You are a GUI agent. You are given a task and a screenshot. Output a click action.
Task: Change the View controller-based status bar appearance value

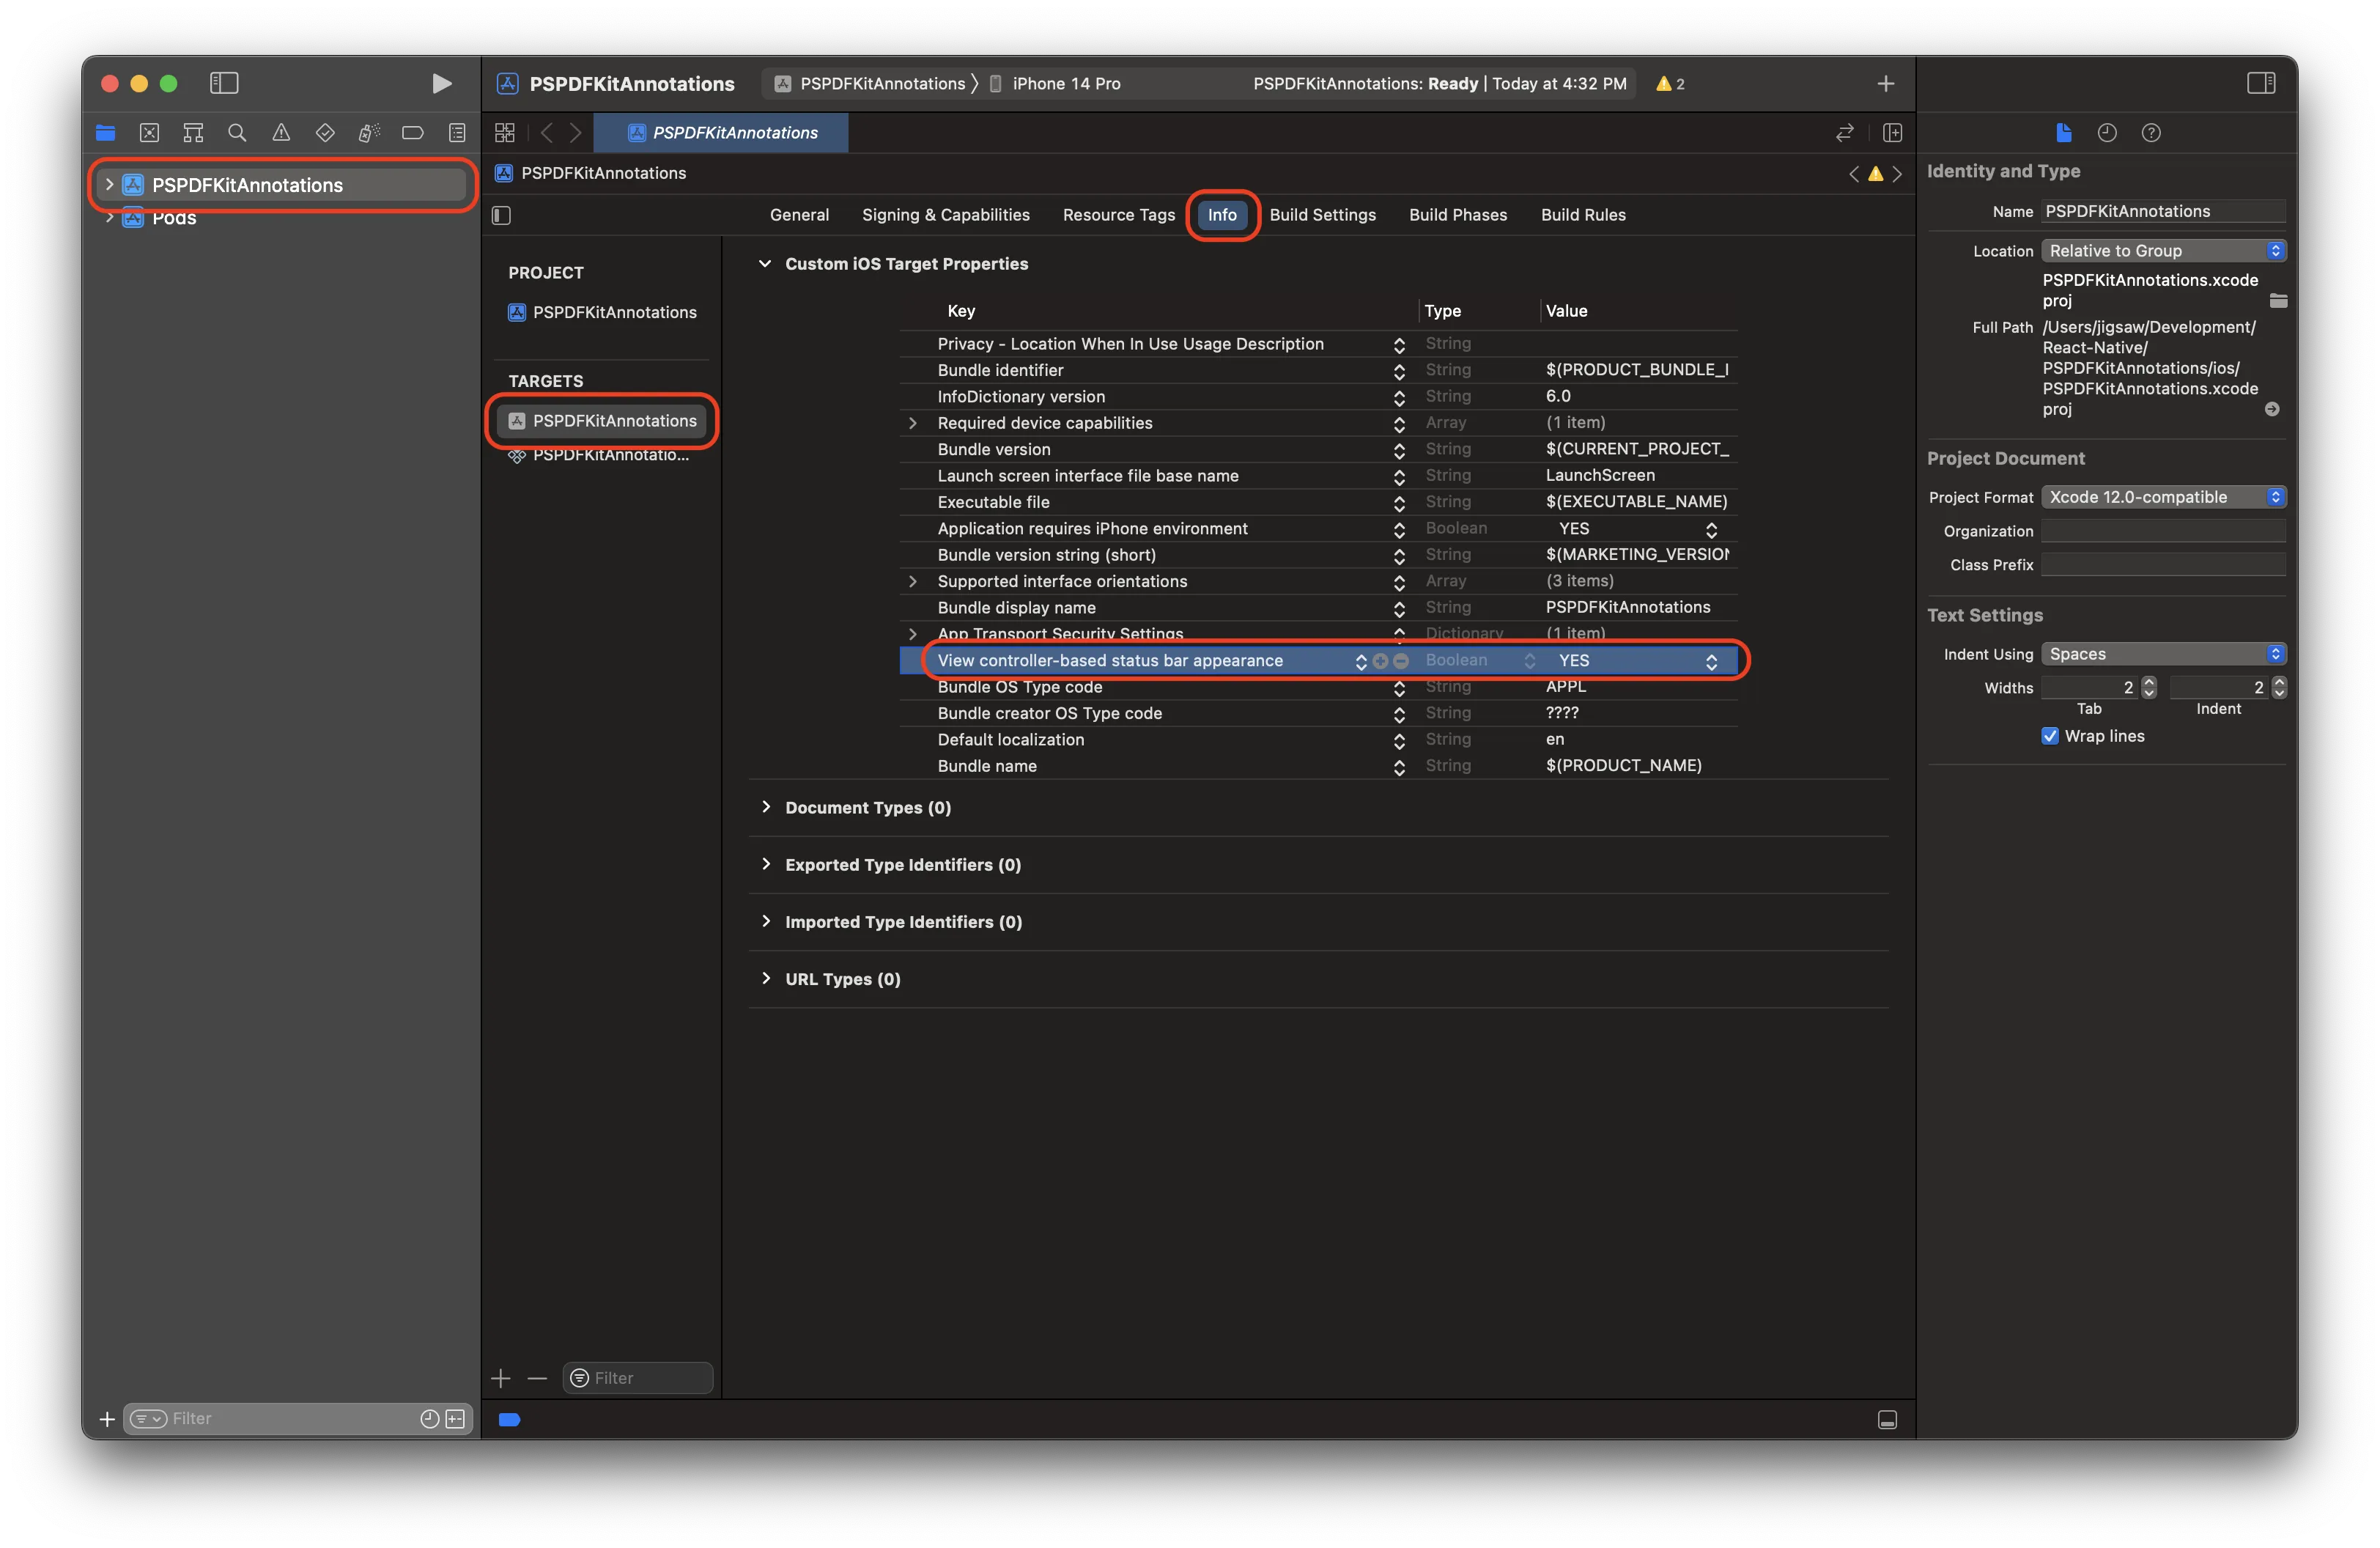(1711, 661)
